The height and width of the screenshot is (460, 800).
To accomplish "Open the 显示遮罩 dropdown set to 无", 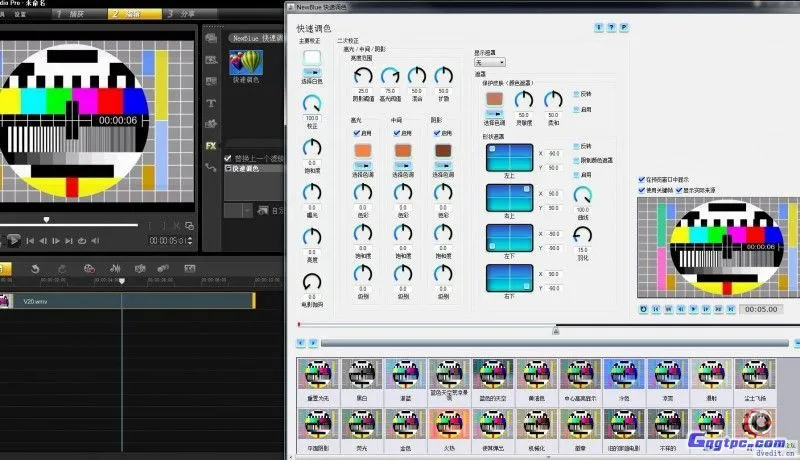I will click(x=489, y=62).
